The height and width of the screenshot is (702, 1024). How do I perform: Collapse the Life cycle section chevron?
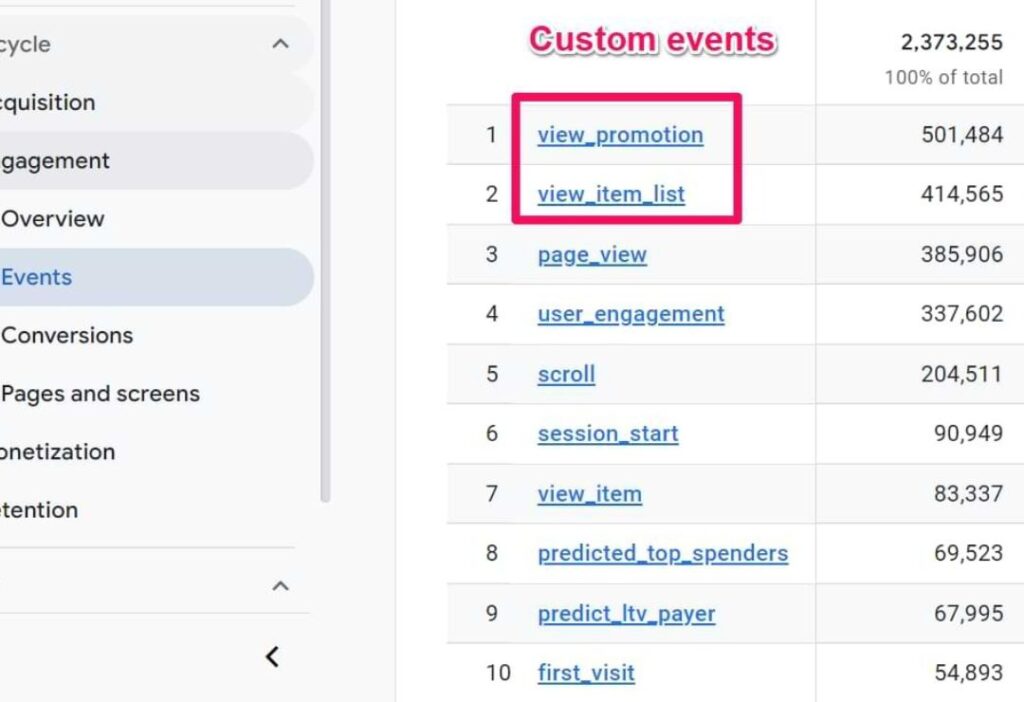[281, 43]
